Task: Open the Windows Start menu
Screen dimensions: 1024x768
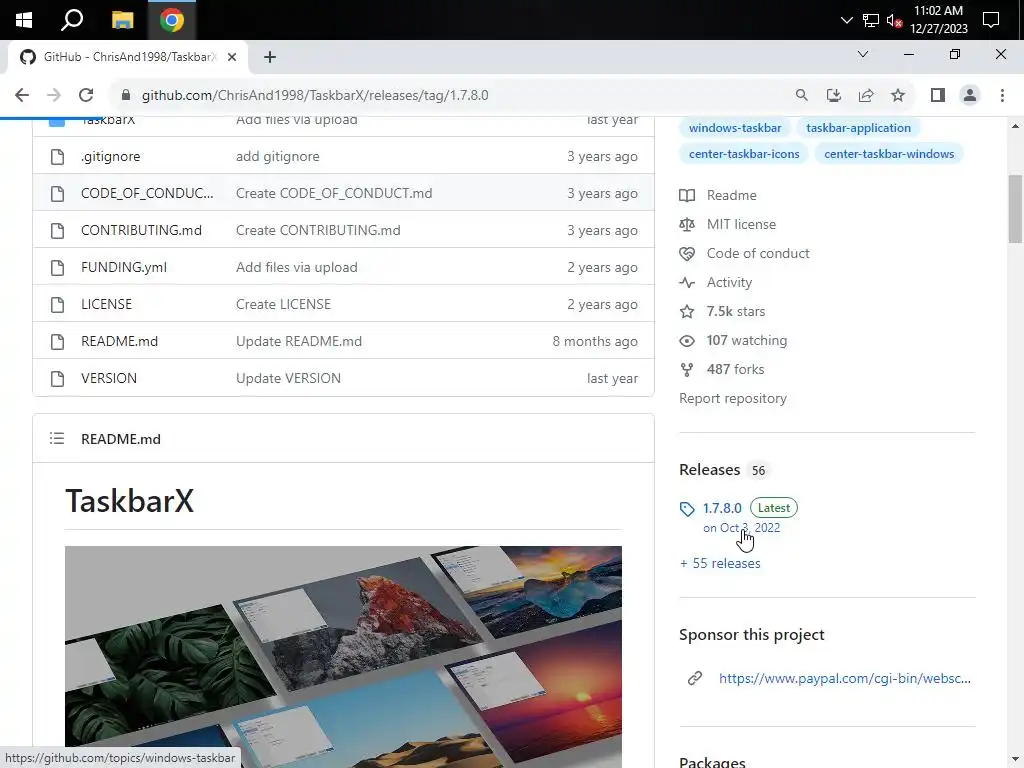Action: coord(24,20)
